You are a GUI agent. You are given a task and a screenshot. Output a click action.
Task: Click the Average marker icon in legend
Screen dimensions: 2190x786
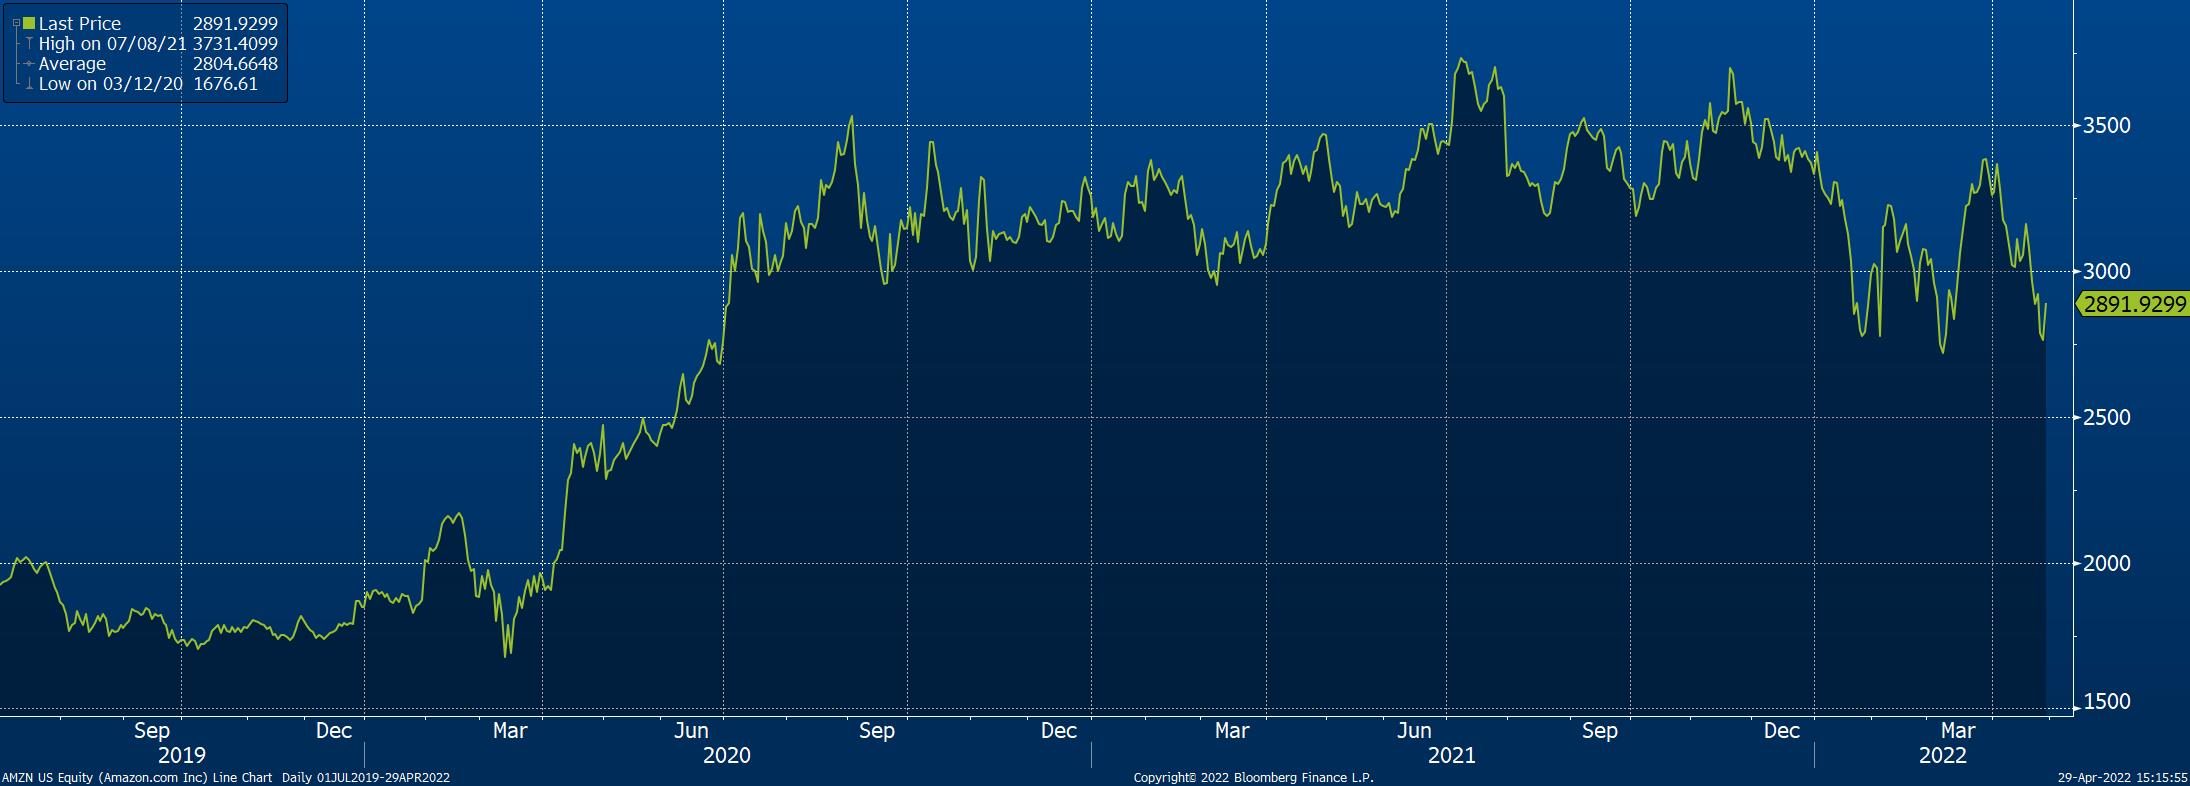point(29,64)
